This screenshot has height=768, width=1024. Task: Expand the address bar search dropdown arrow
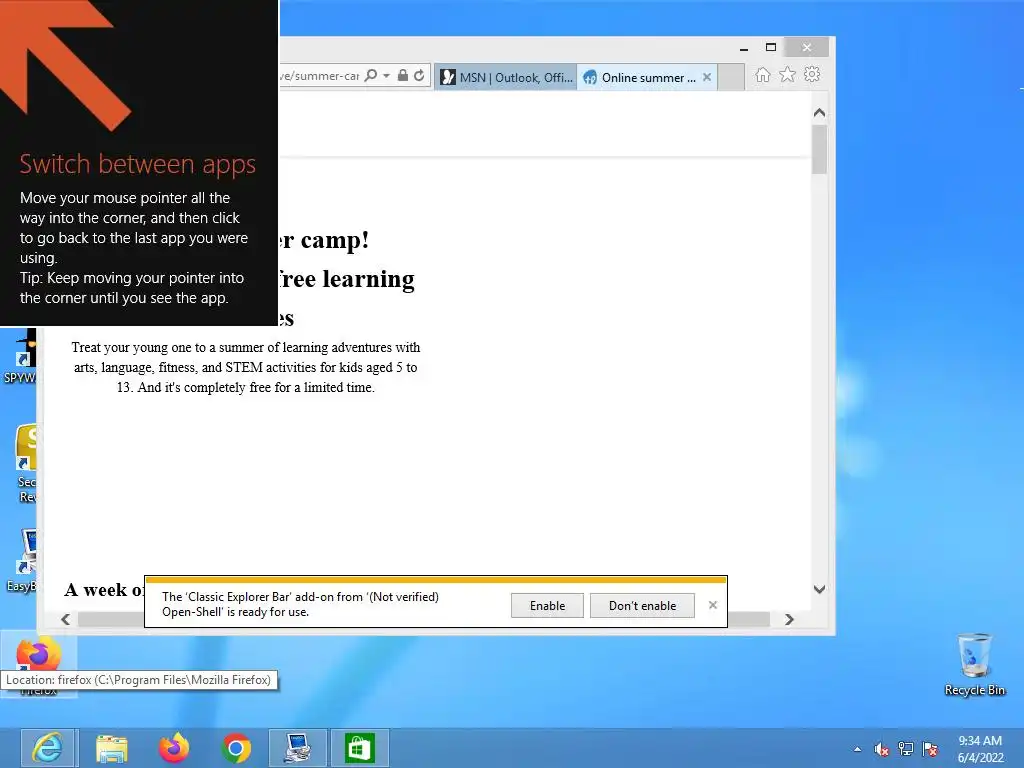pyautogui.click(x=386, y=76)
